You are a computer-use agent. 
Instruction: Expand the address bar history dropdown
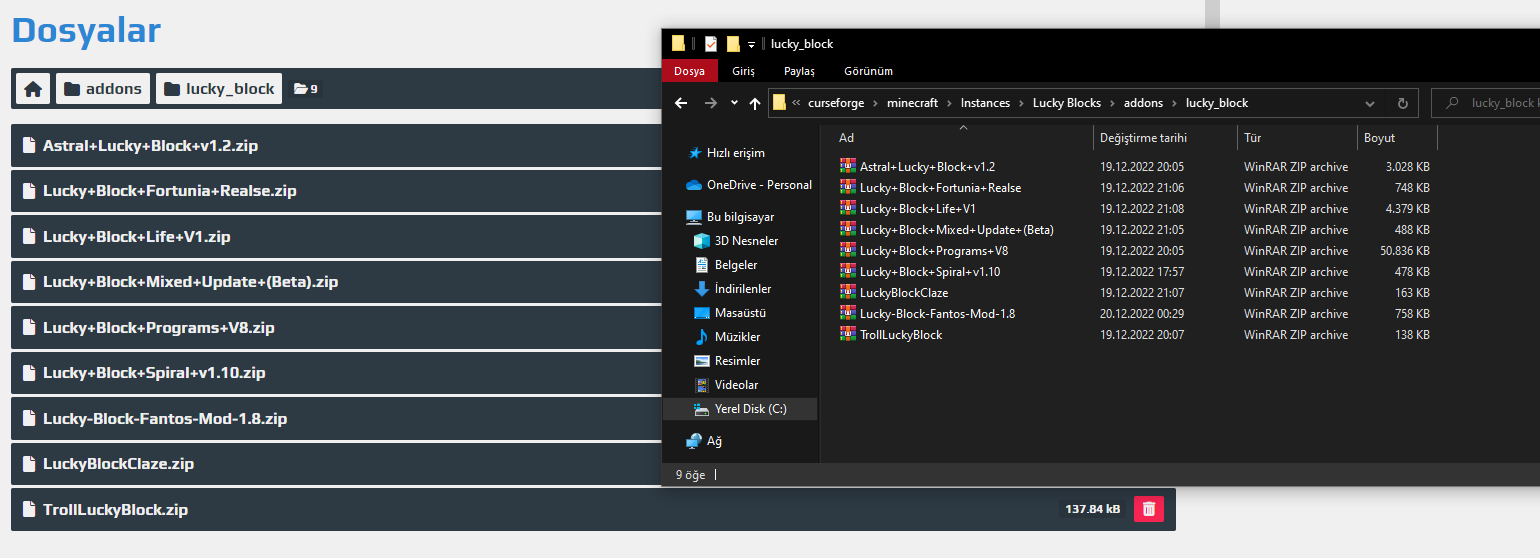coord(1369,103)
